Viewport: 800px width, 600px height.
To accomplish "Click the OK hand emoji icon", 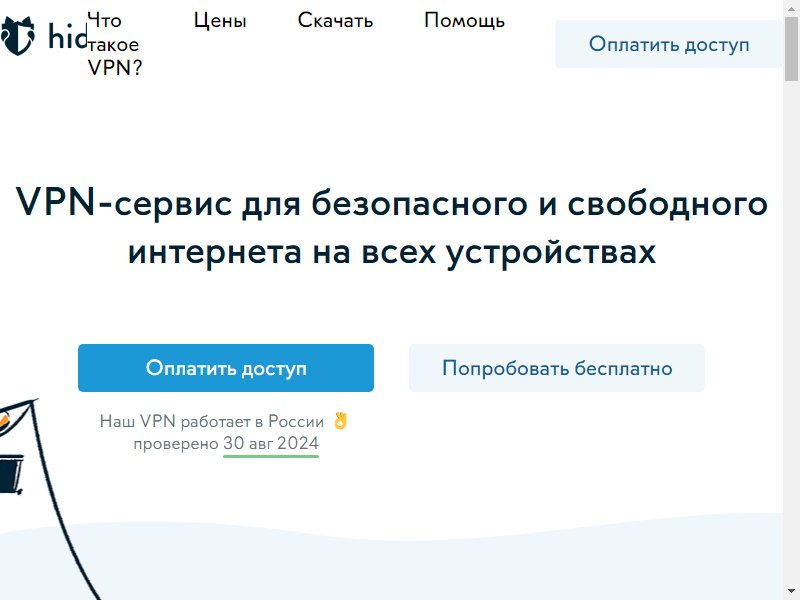I will point(340,421).
